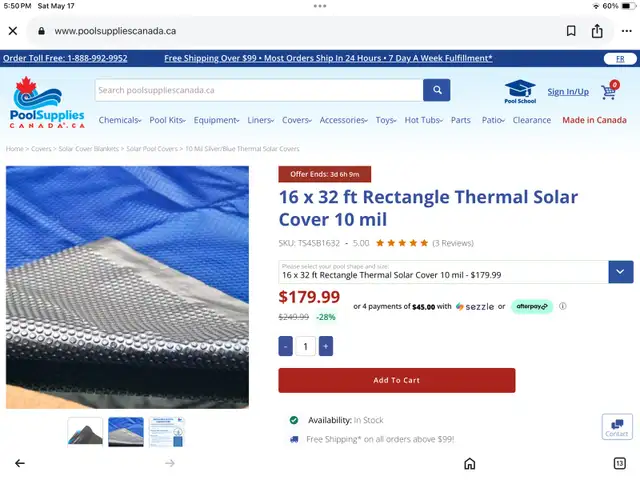
Task: Select the first black cover thumbnail
Action: pyautogui.click(x=85, y=432)
